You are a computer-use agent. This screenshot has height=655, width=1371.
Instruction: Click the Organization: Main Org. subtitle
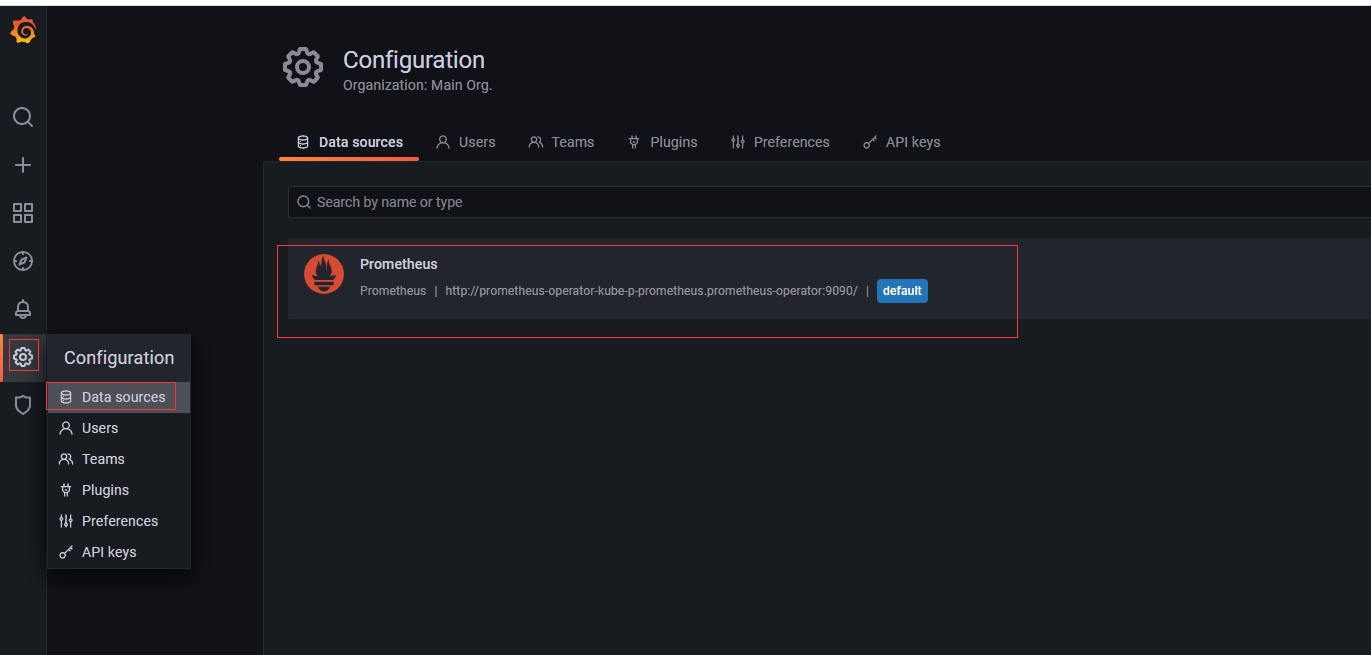coord(418,85)
